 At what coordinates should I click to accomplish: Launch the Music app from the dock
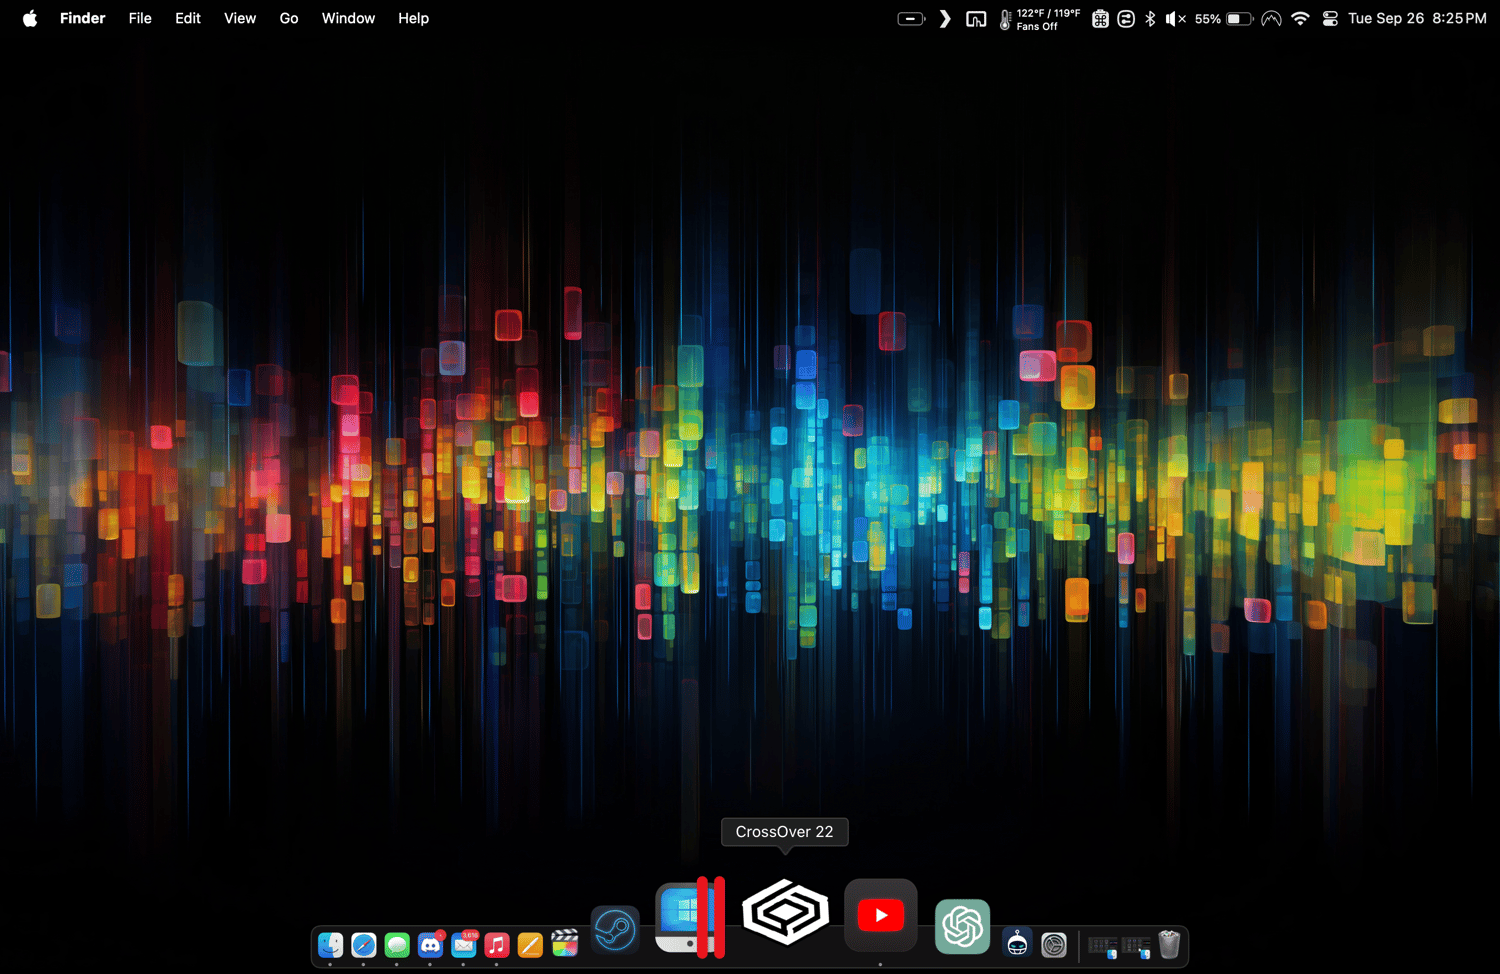pos(497,945)
